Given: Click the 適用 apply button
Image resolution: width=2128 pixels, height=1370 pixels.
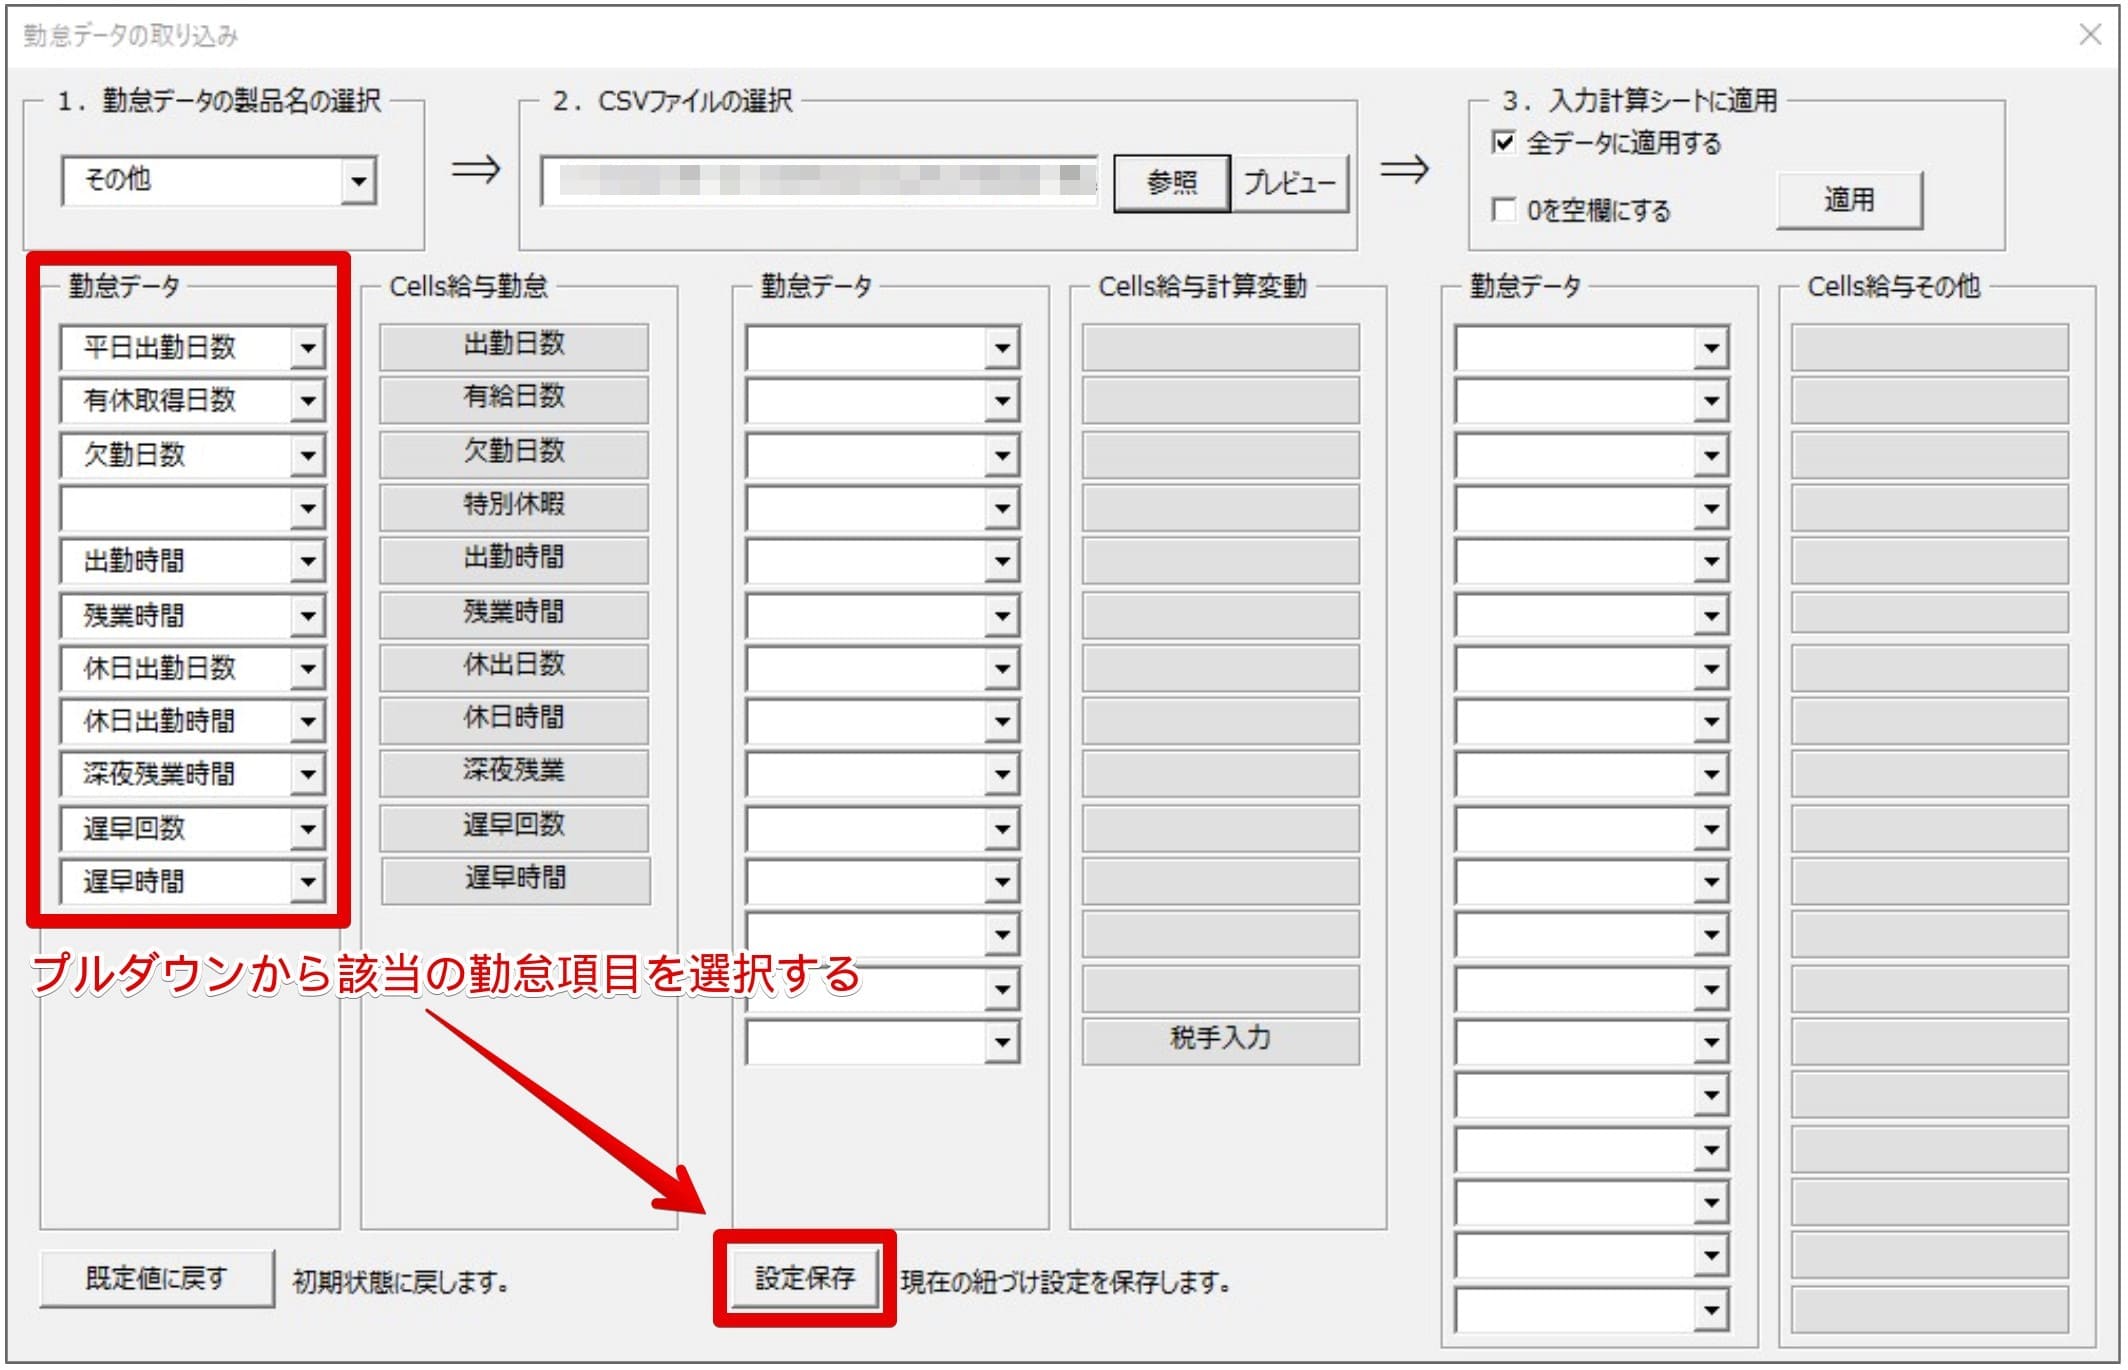Looking at the screenshot, I should (x=1848, y=198).
